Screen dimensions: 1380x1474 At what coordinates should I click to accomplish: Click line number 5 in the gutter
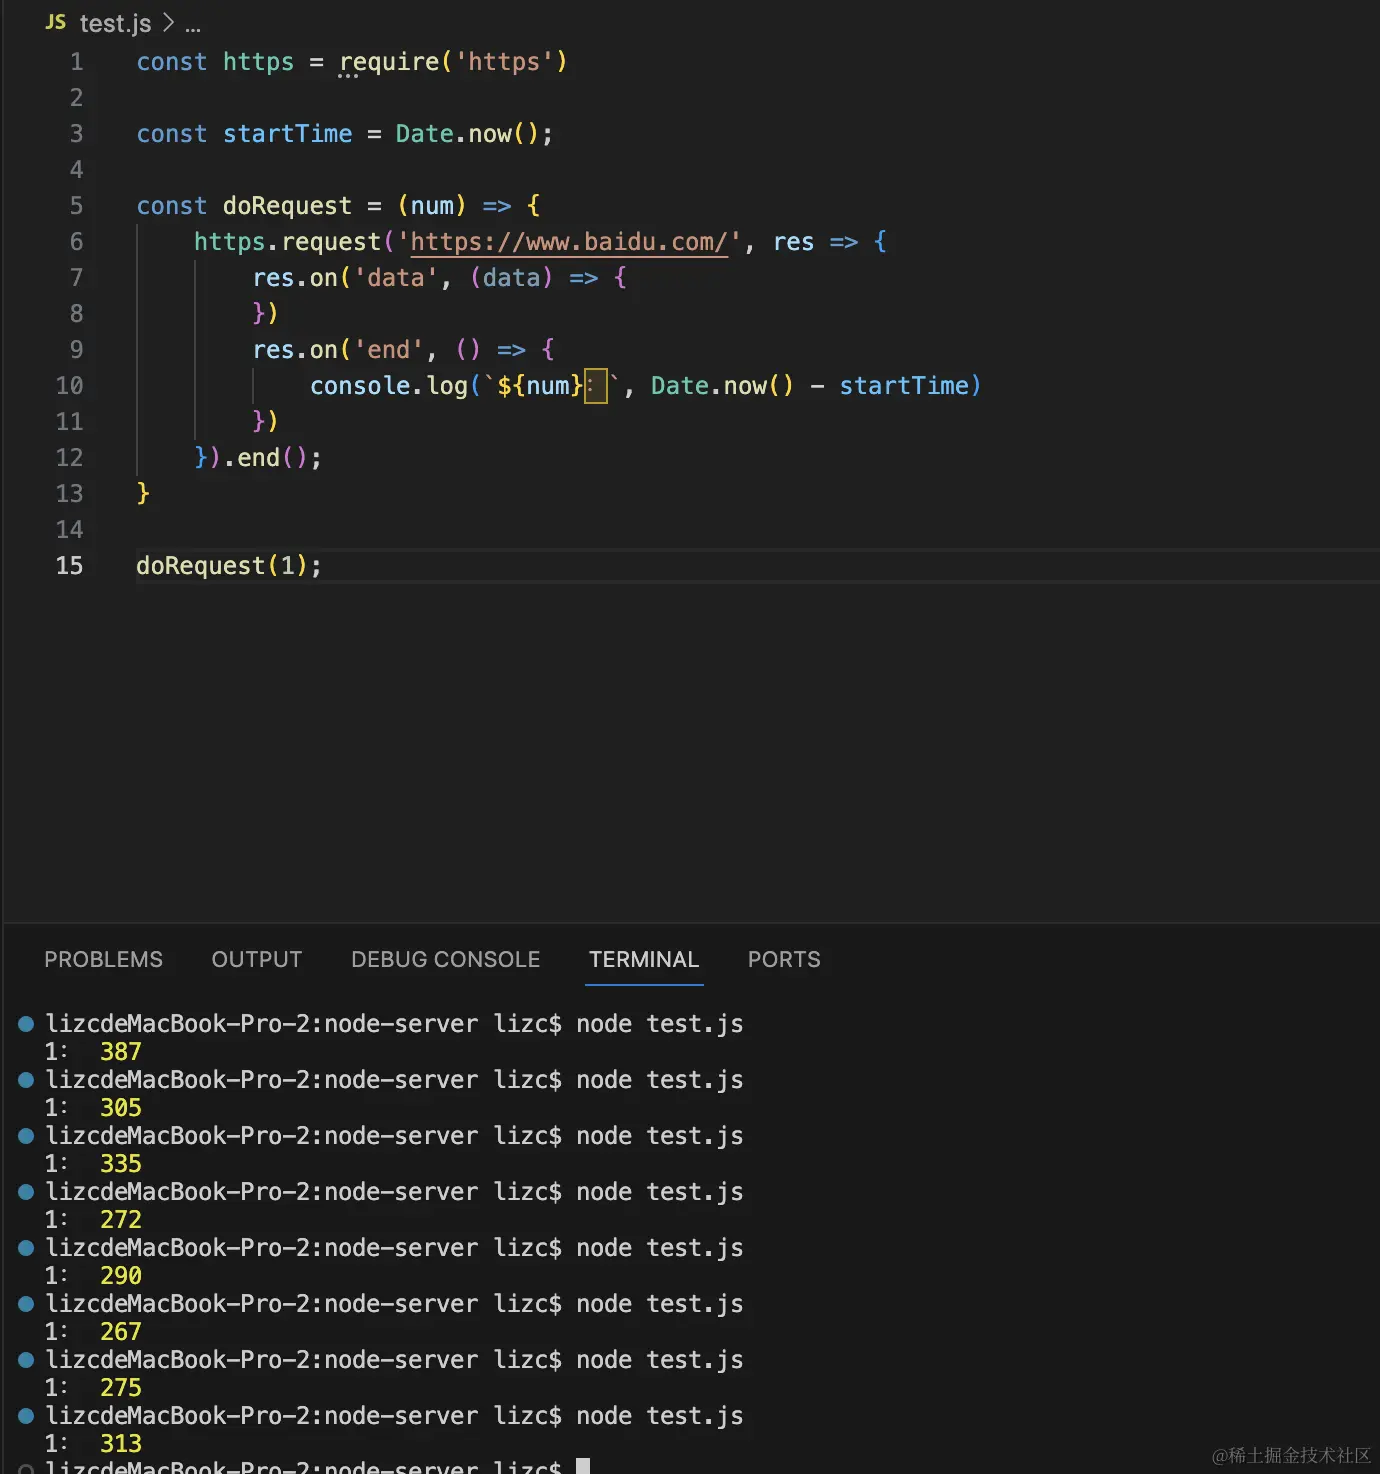pyautogui.click(x=76, y=206)
